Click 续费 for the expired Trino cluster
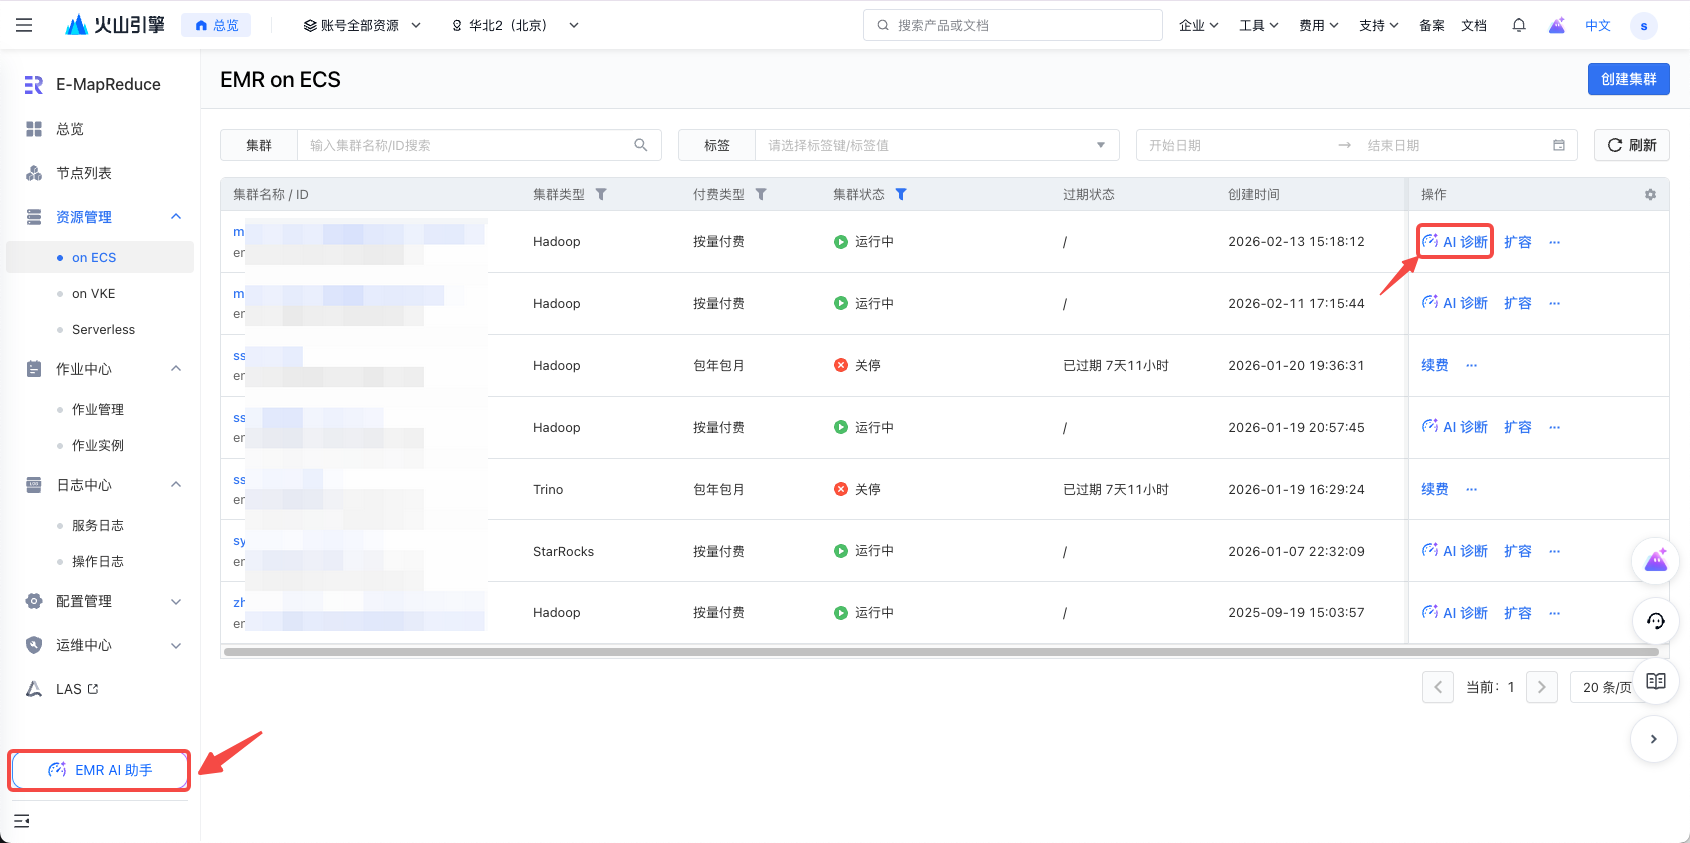This screenshot has width=1690, height=843. [x=1435, y=489]
